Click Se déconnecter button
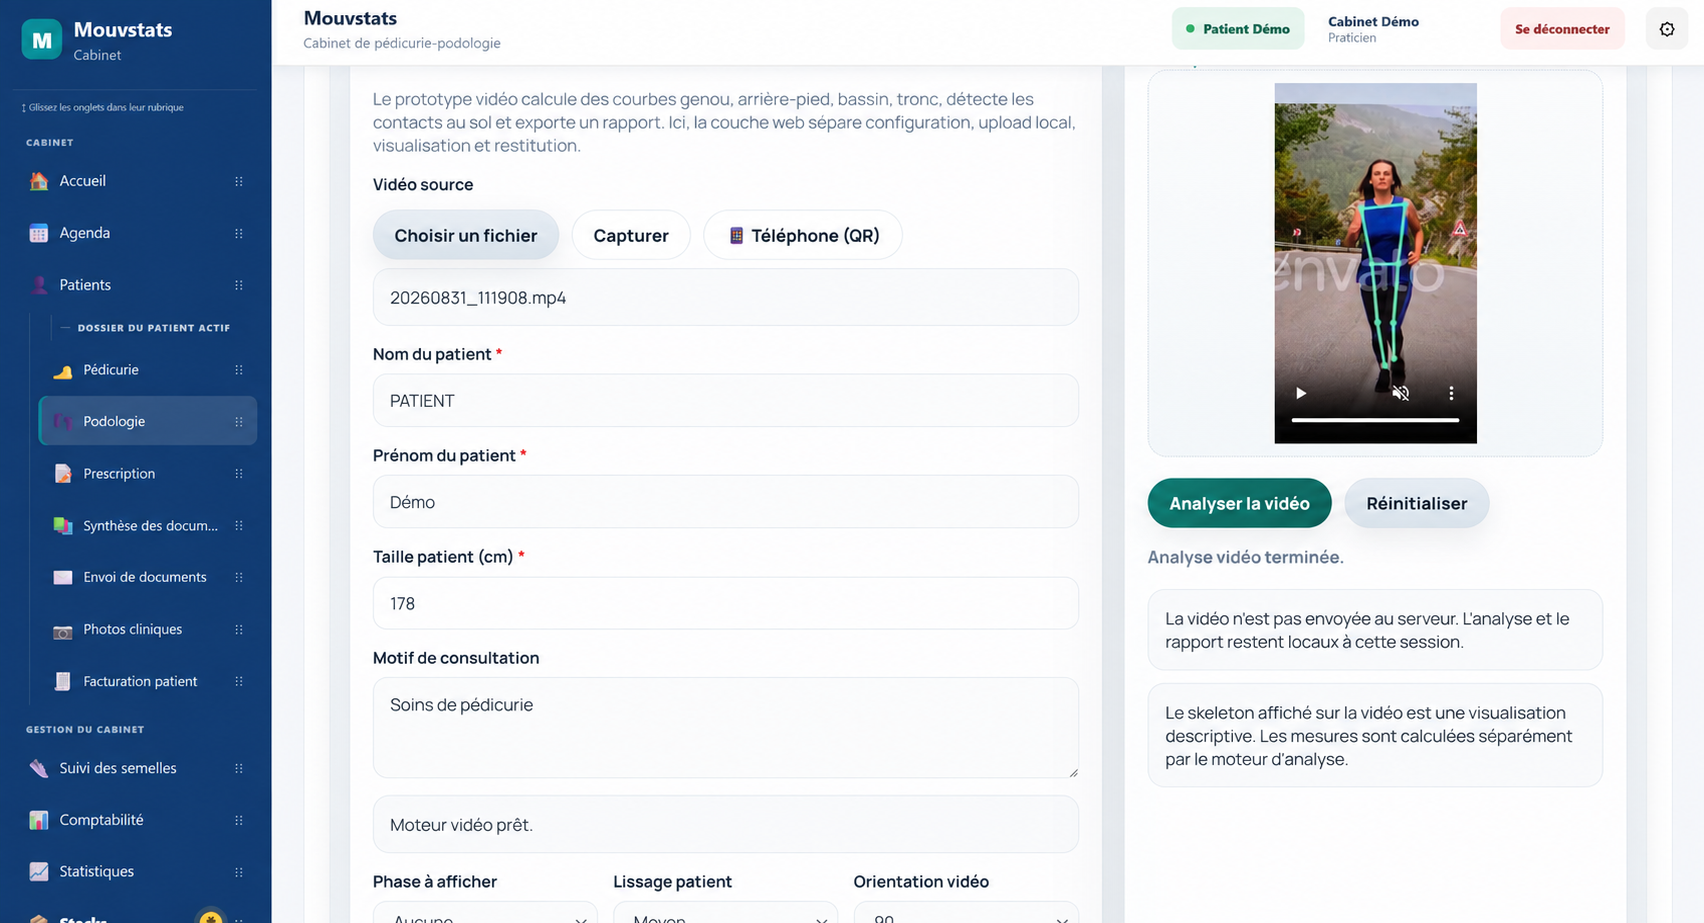 [1562, 29]
